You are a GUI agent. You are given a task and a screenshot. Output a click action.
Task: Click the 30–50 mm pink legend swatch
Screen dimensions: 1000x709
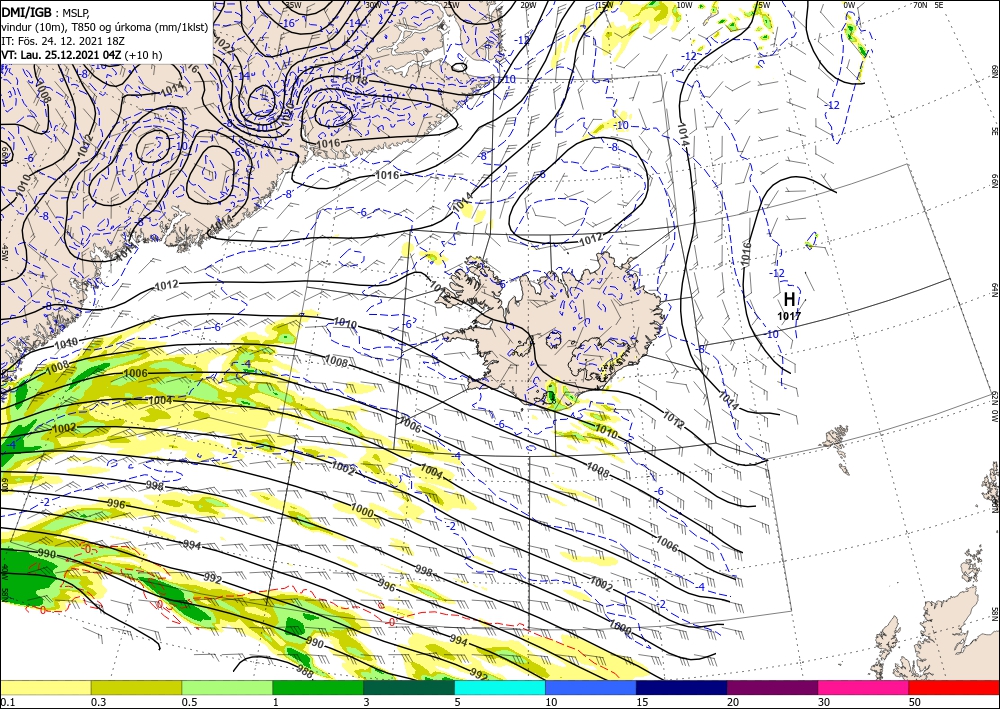click(864, 687)
